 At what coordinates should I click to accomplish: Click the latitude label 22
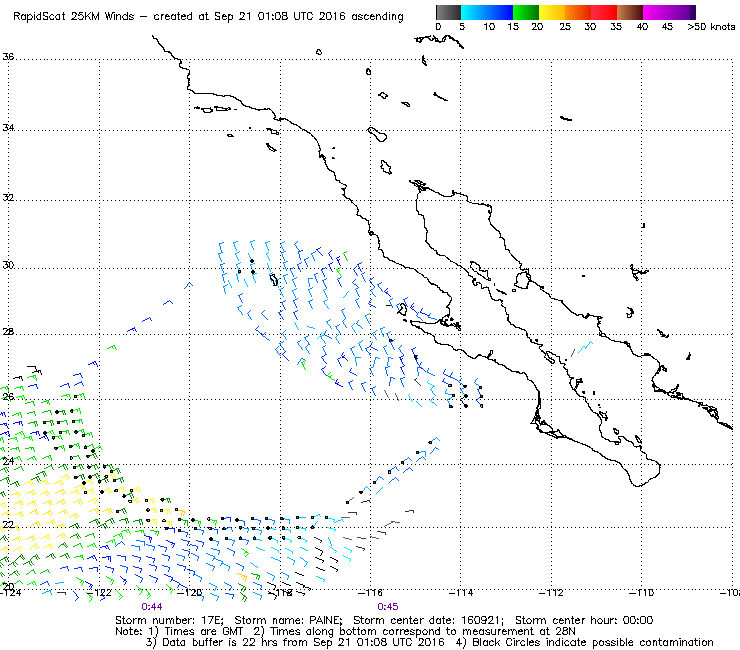(8, 524)
